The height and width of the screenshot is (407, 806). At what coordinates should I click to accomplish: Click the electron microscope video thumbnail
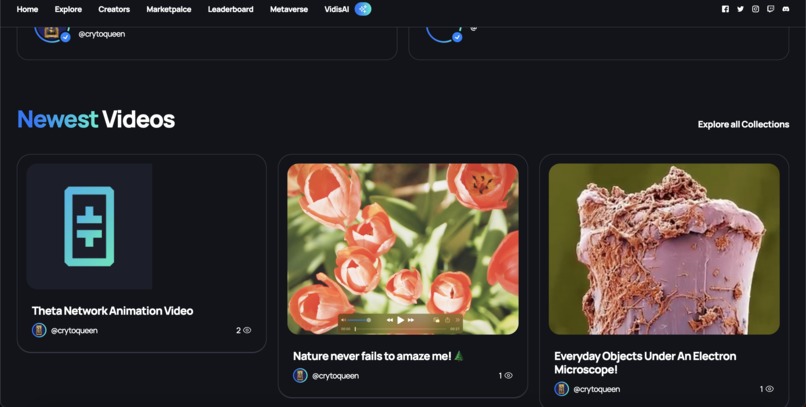click(x=664, y=249)
